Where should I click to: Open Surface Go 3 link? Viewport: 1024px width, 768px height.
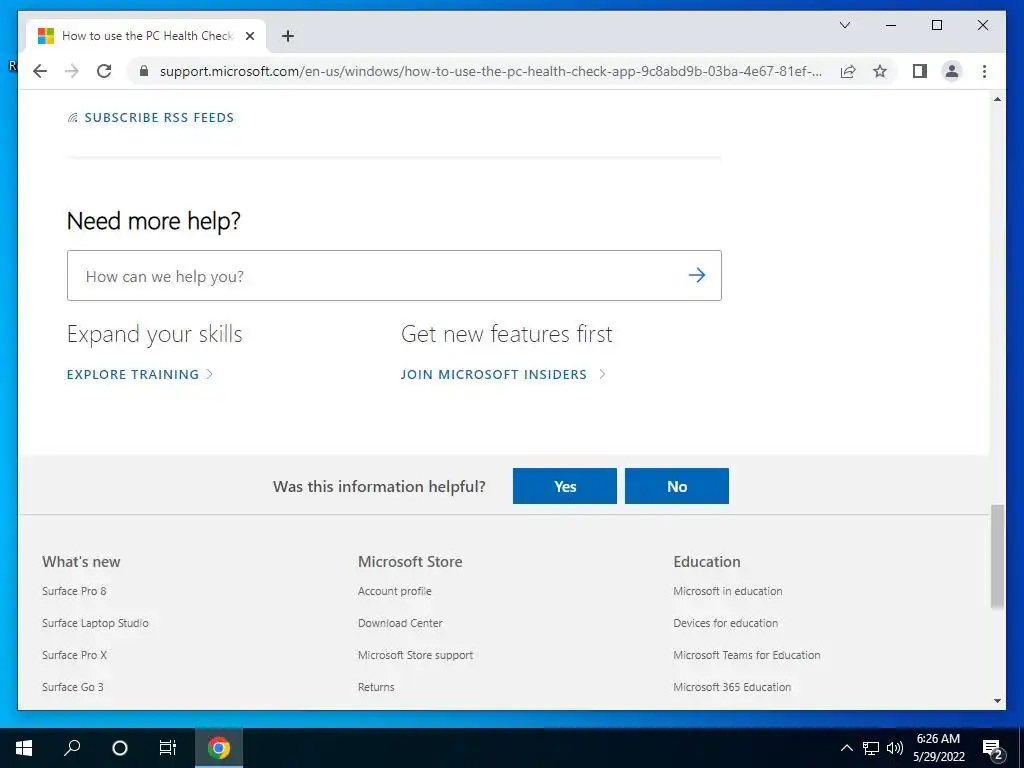coord(72,687)
